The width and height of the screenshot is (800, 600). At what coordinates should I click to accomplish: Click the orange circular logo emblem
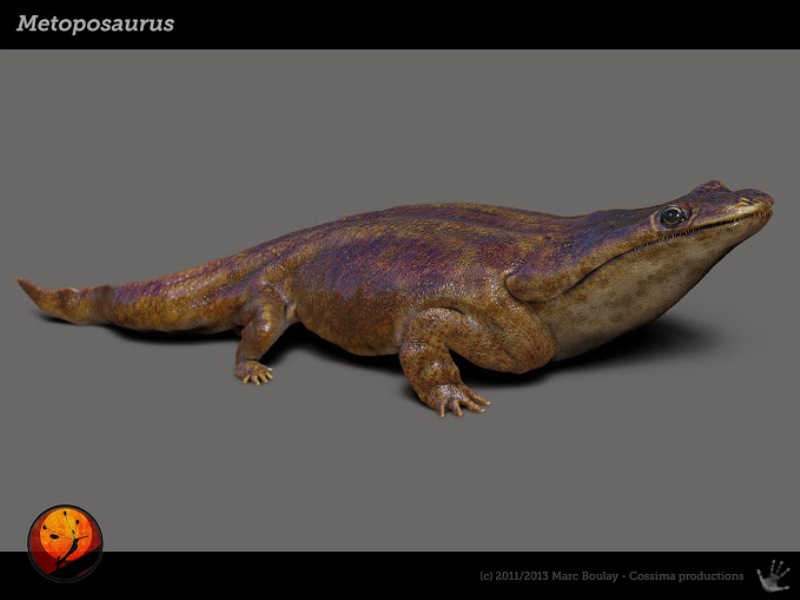65,542
